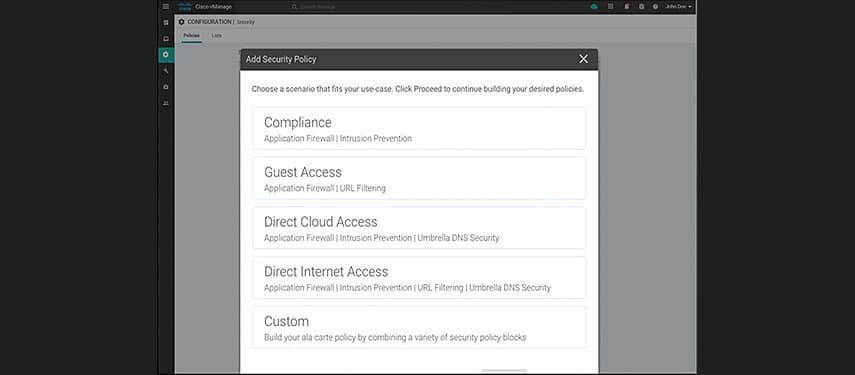Open the Tools wrench sidebar icon
Image resolution: width=855 pixels, height=375 pixels.
point(166,71)
